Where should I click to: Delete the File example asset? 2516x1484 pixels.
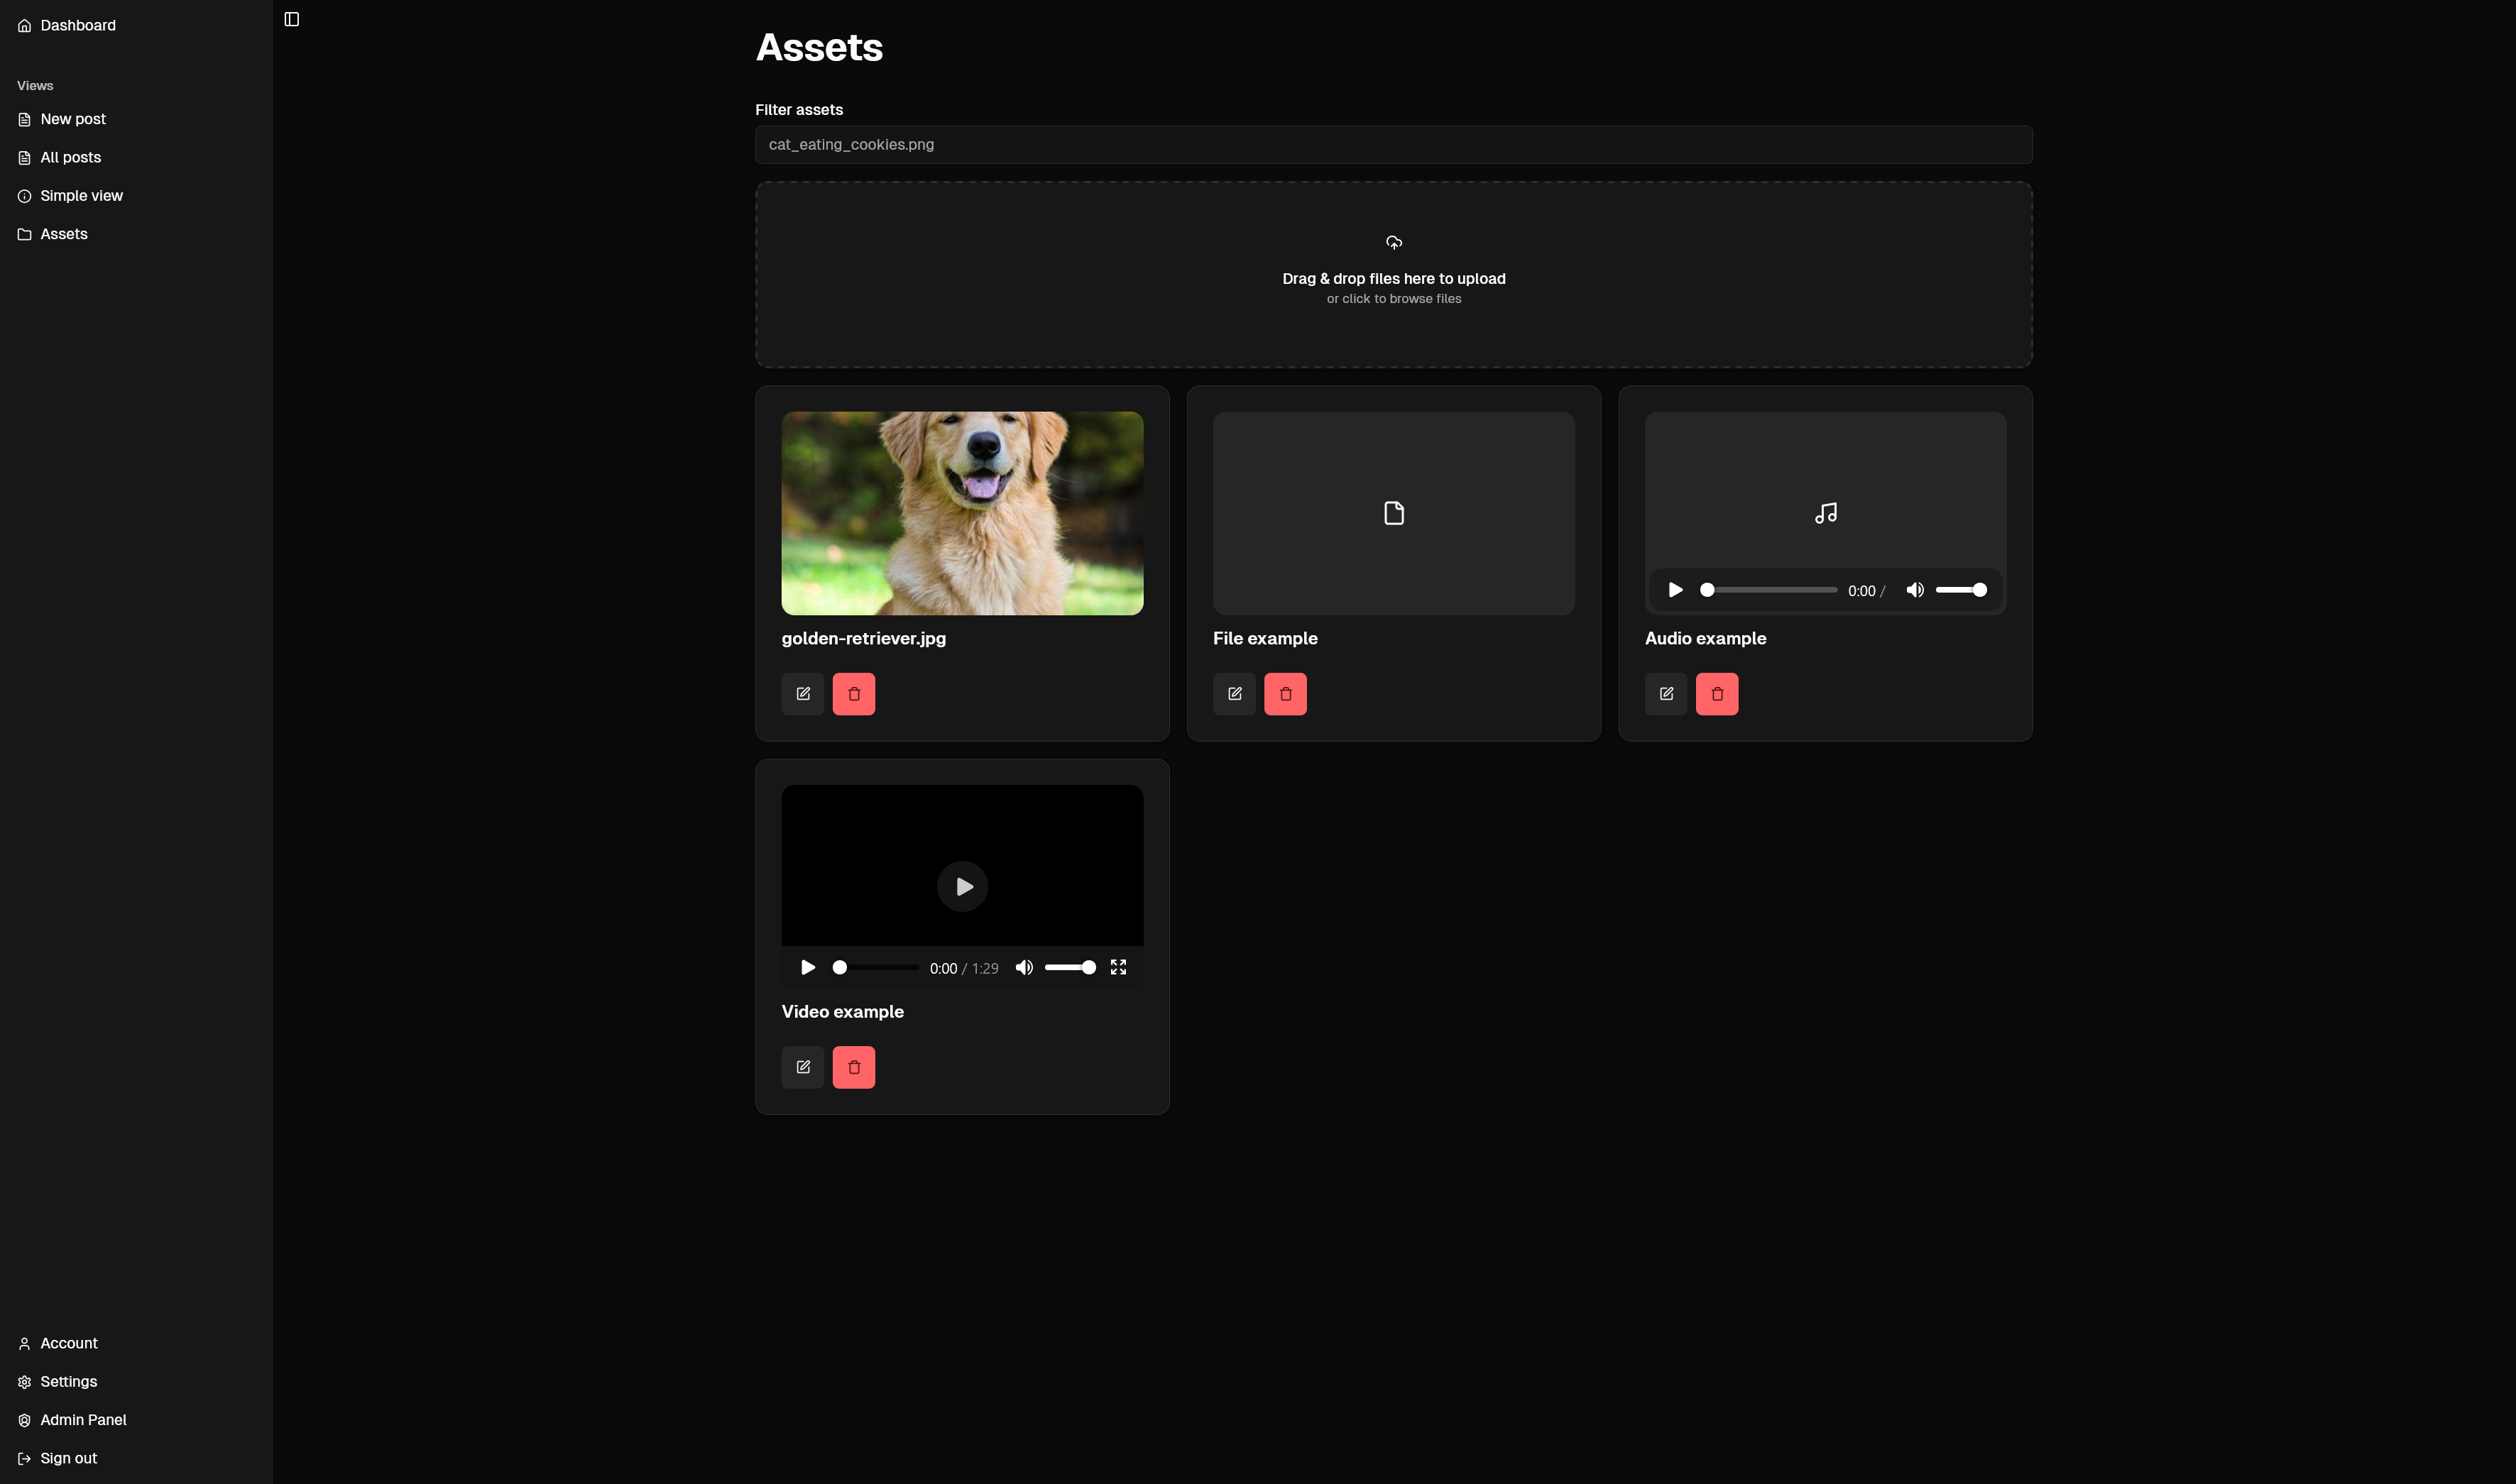(1285, 694)
